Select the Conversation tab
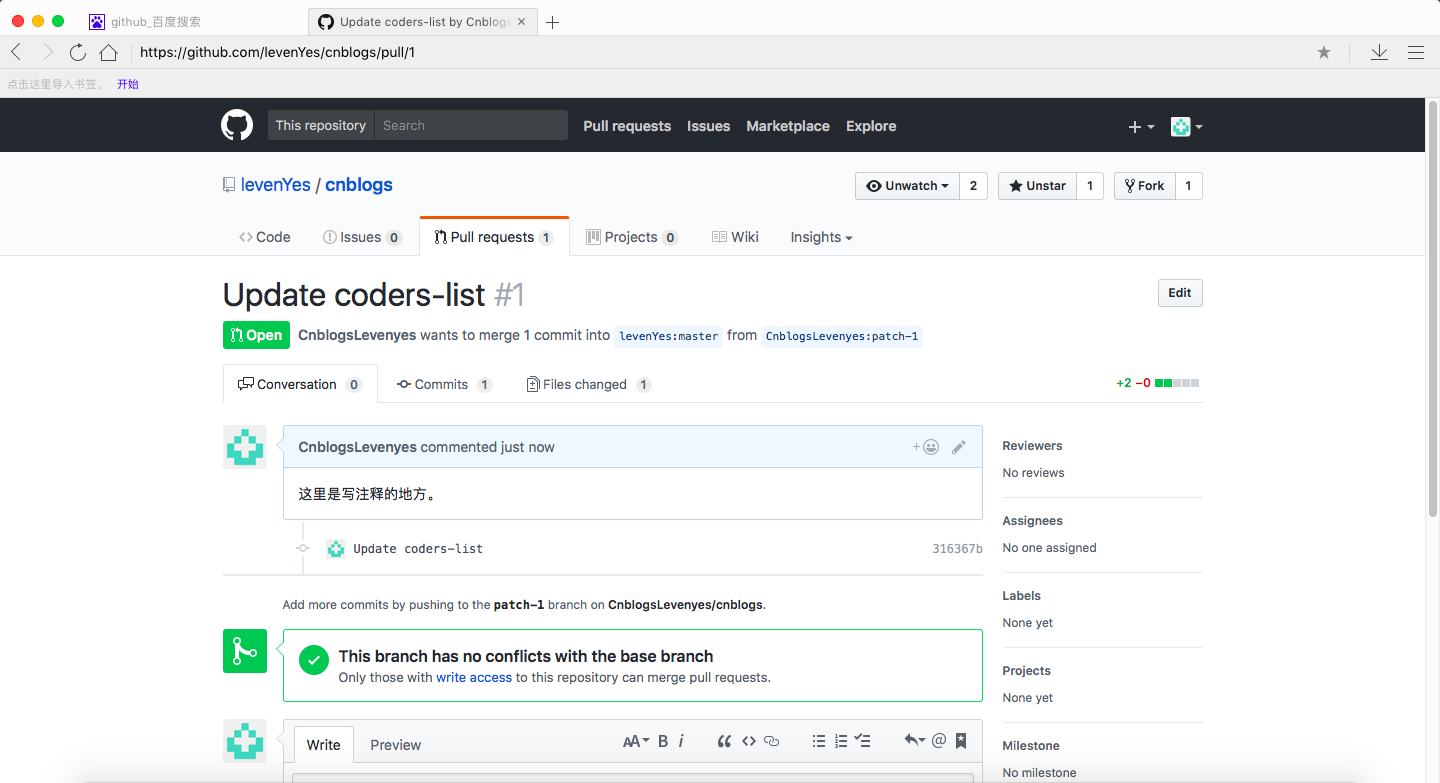Screen dimensions: 1440x783 click(x=300, y=384)
